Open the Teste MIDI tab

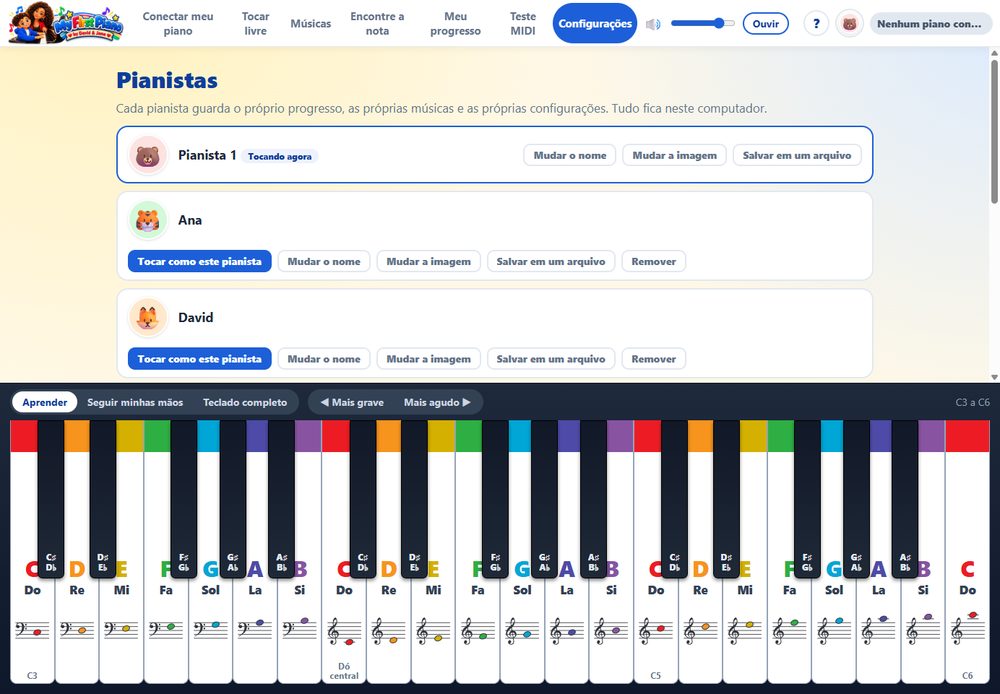(523, 24)
